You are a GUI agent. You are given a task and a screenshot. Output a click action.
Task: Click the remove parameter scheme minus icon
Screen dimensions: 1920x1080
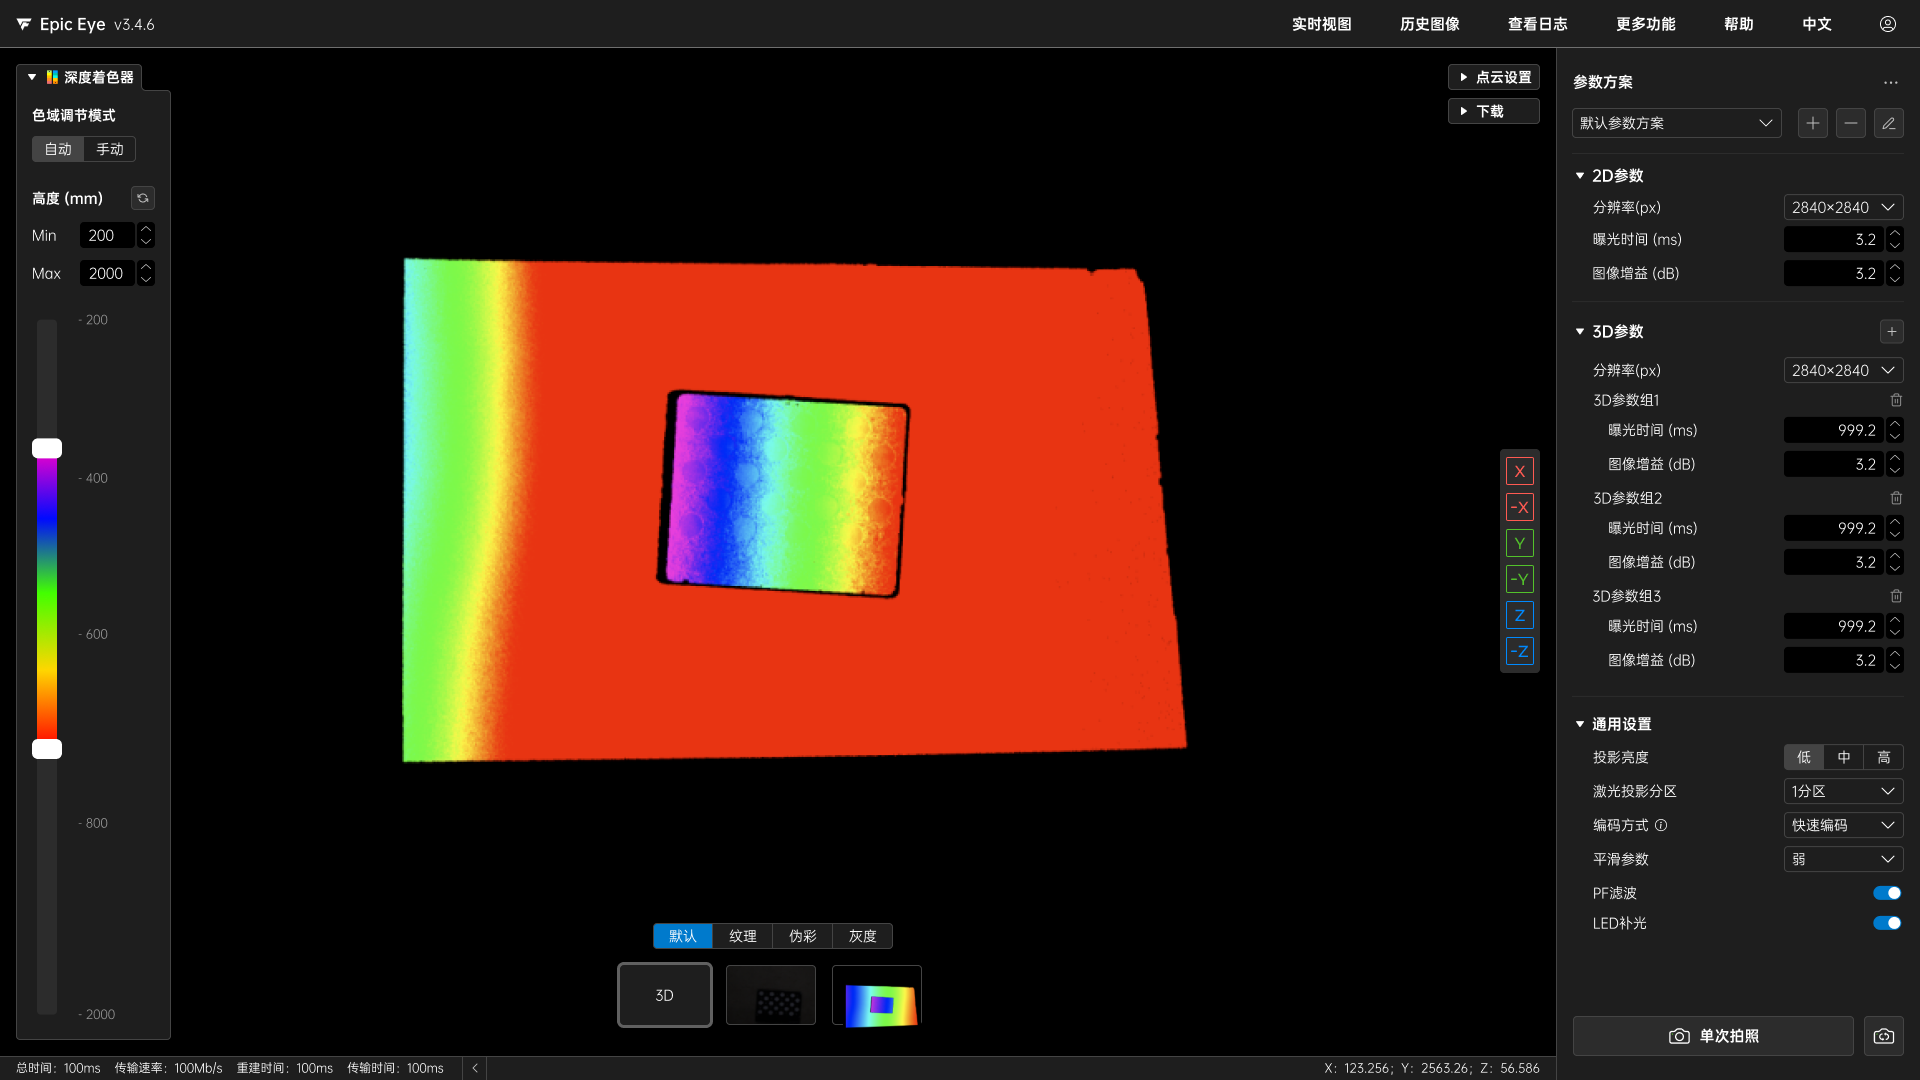pyautogui.click(x=1850, y=123)
